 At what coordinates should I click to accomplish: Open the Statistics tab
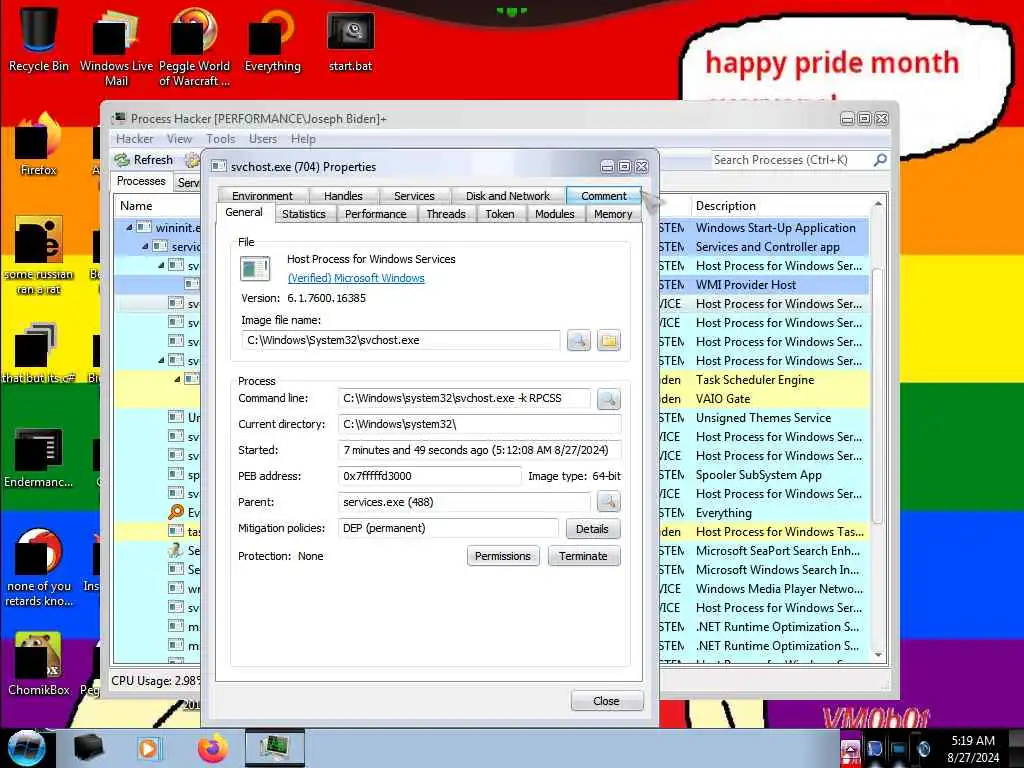[x=304, y=214]
